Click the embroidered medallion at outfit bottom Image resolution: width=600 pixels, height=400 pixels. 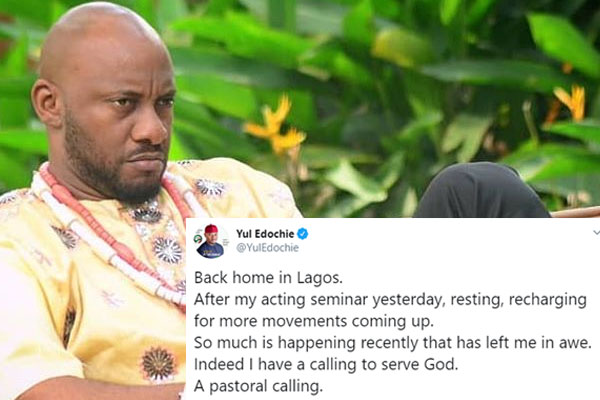(158, 364)
